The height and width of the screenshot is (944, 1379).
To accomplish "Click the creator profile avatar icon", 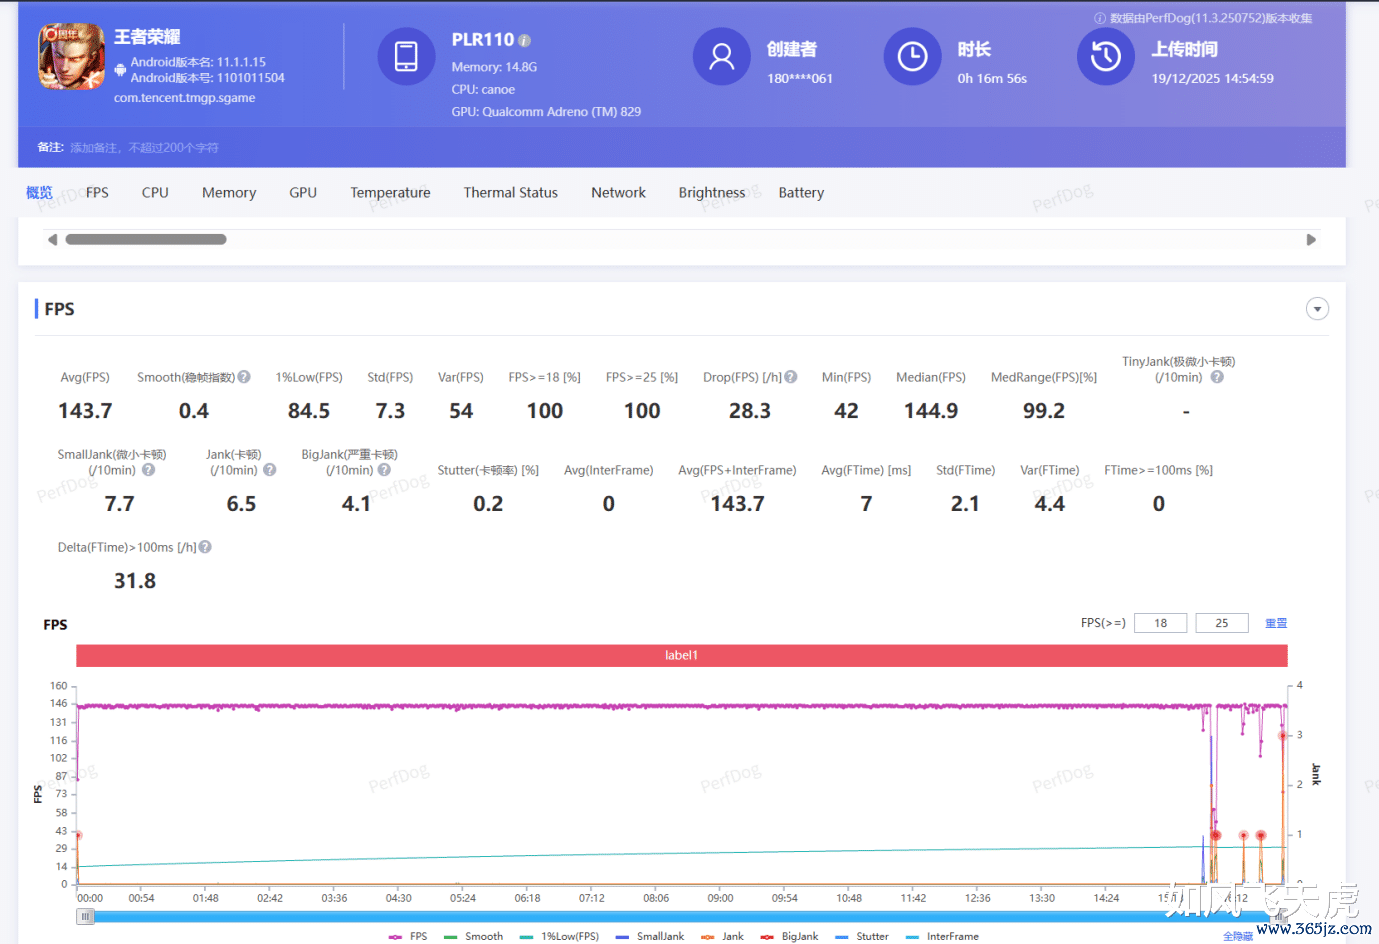I will (721, 57).
